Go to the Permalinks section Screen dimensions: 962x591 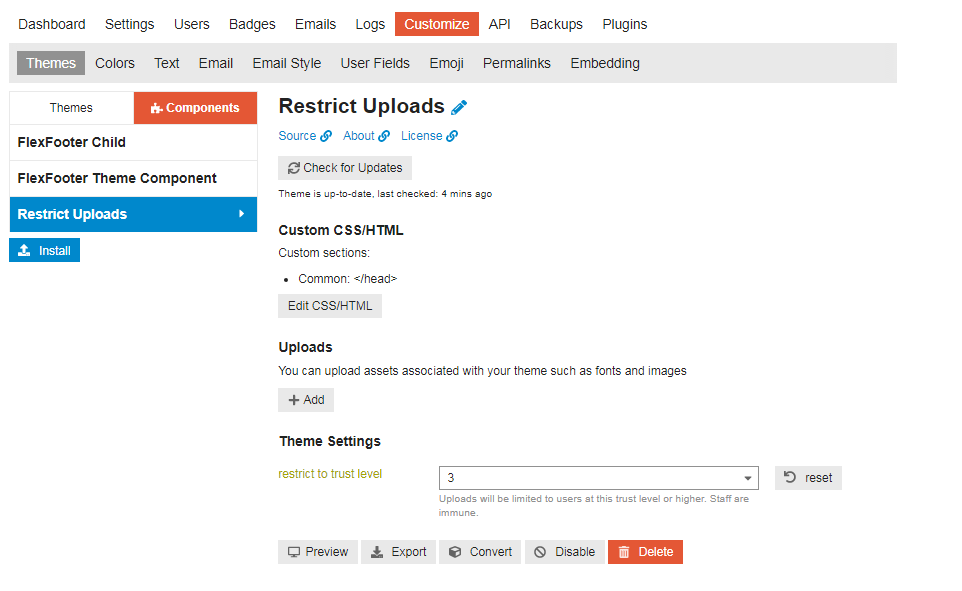[x=517, y=63]
